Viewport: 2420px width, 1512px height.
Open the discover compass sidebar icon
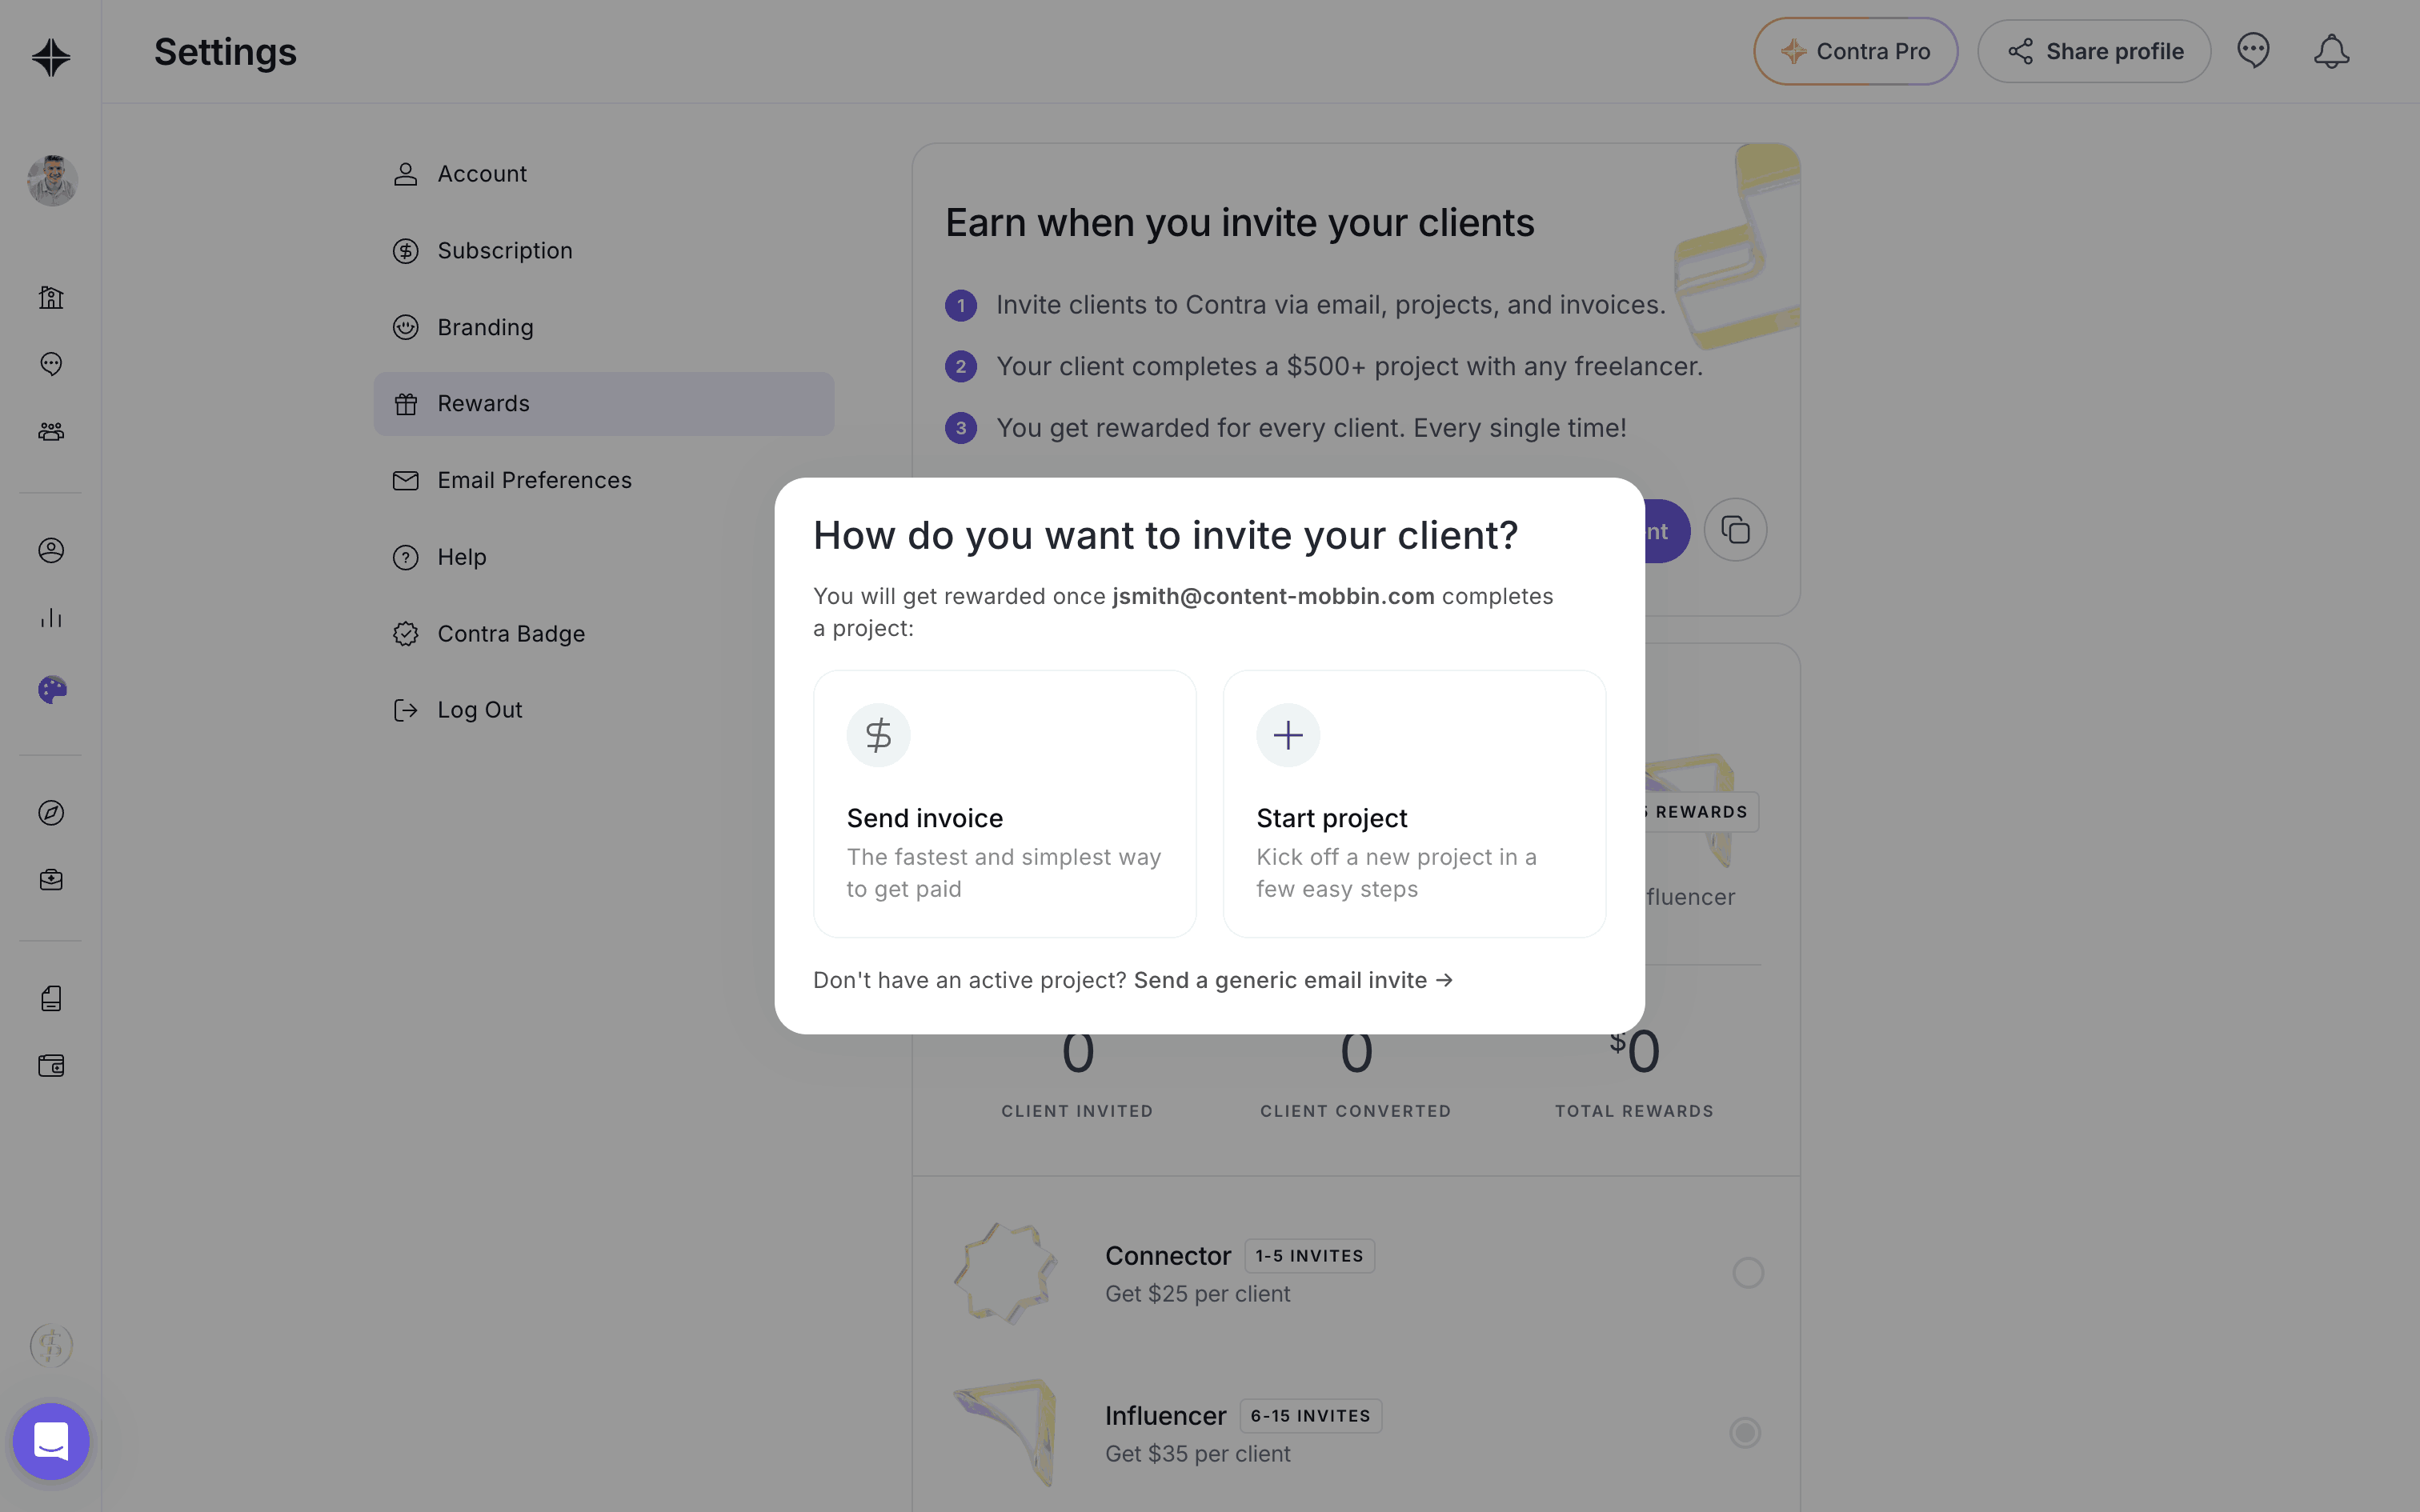pos(51,813)
